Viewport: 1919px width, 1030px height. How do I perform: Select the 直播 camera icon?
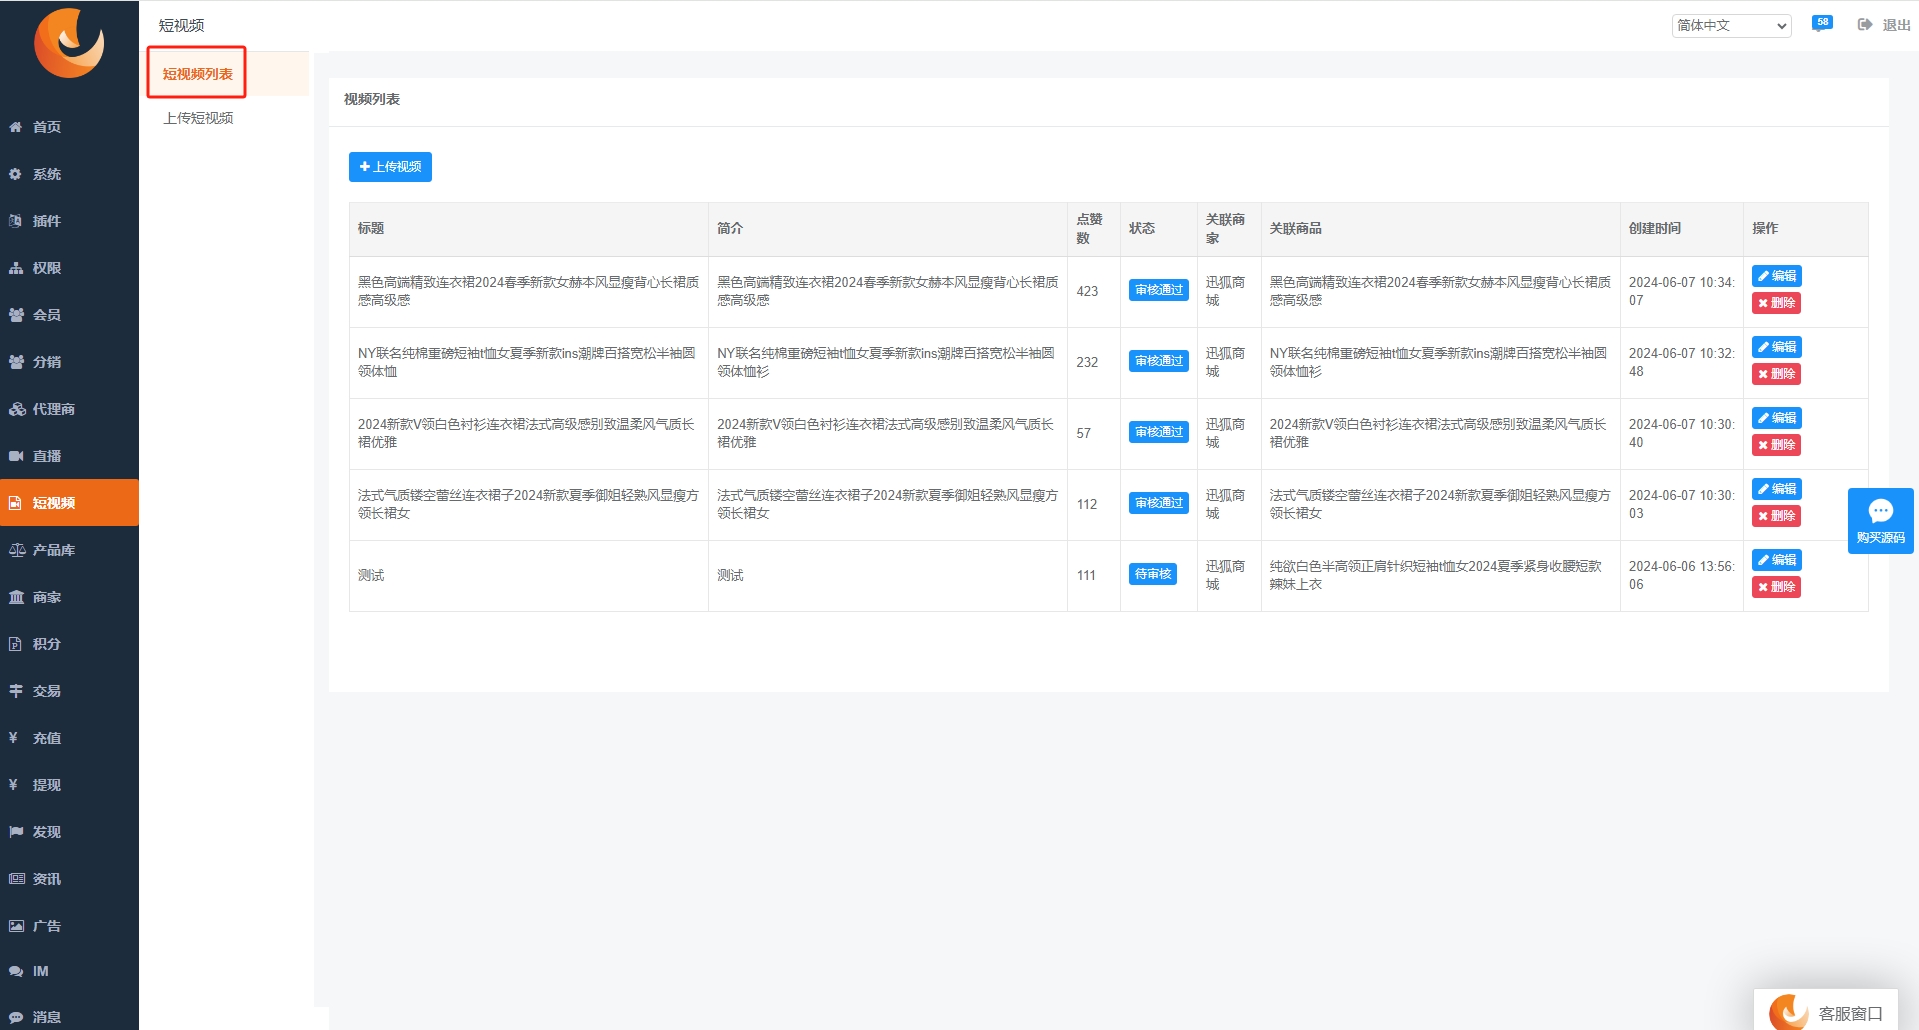[x=16, y=456]
